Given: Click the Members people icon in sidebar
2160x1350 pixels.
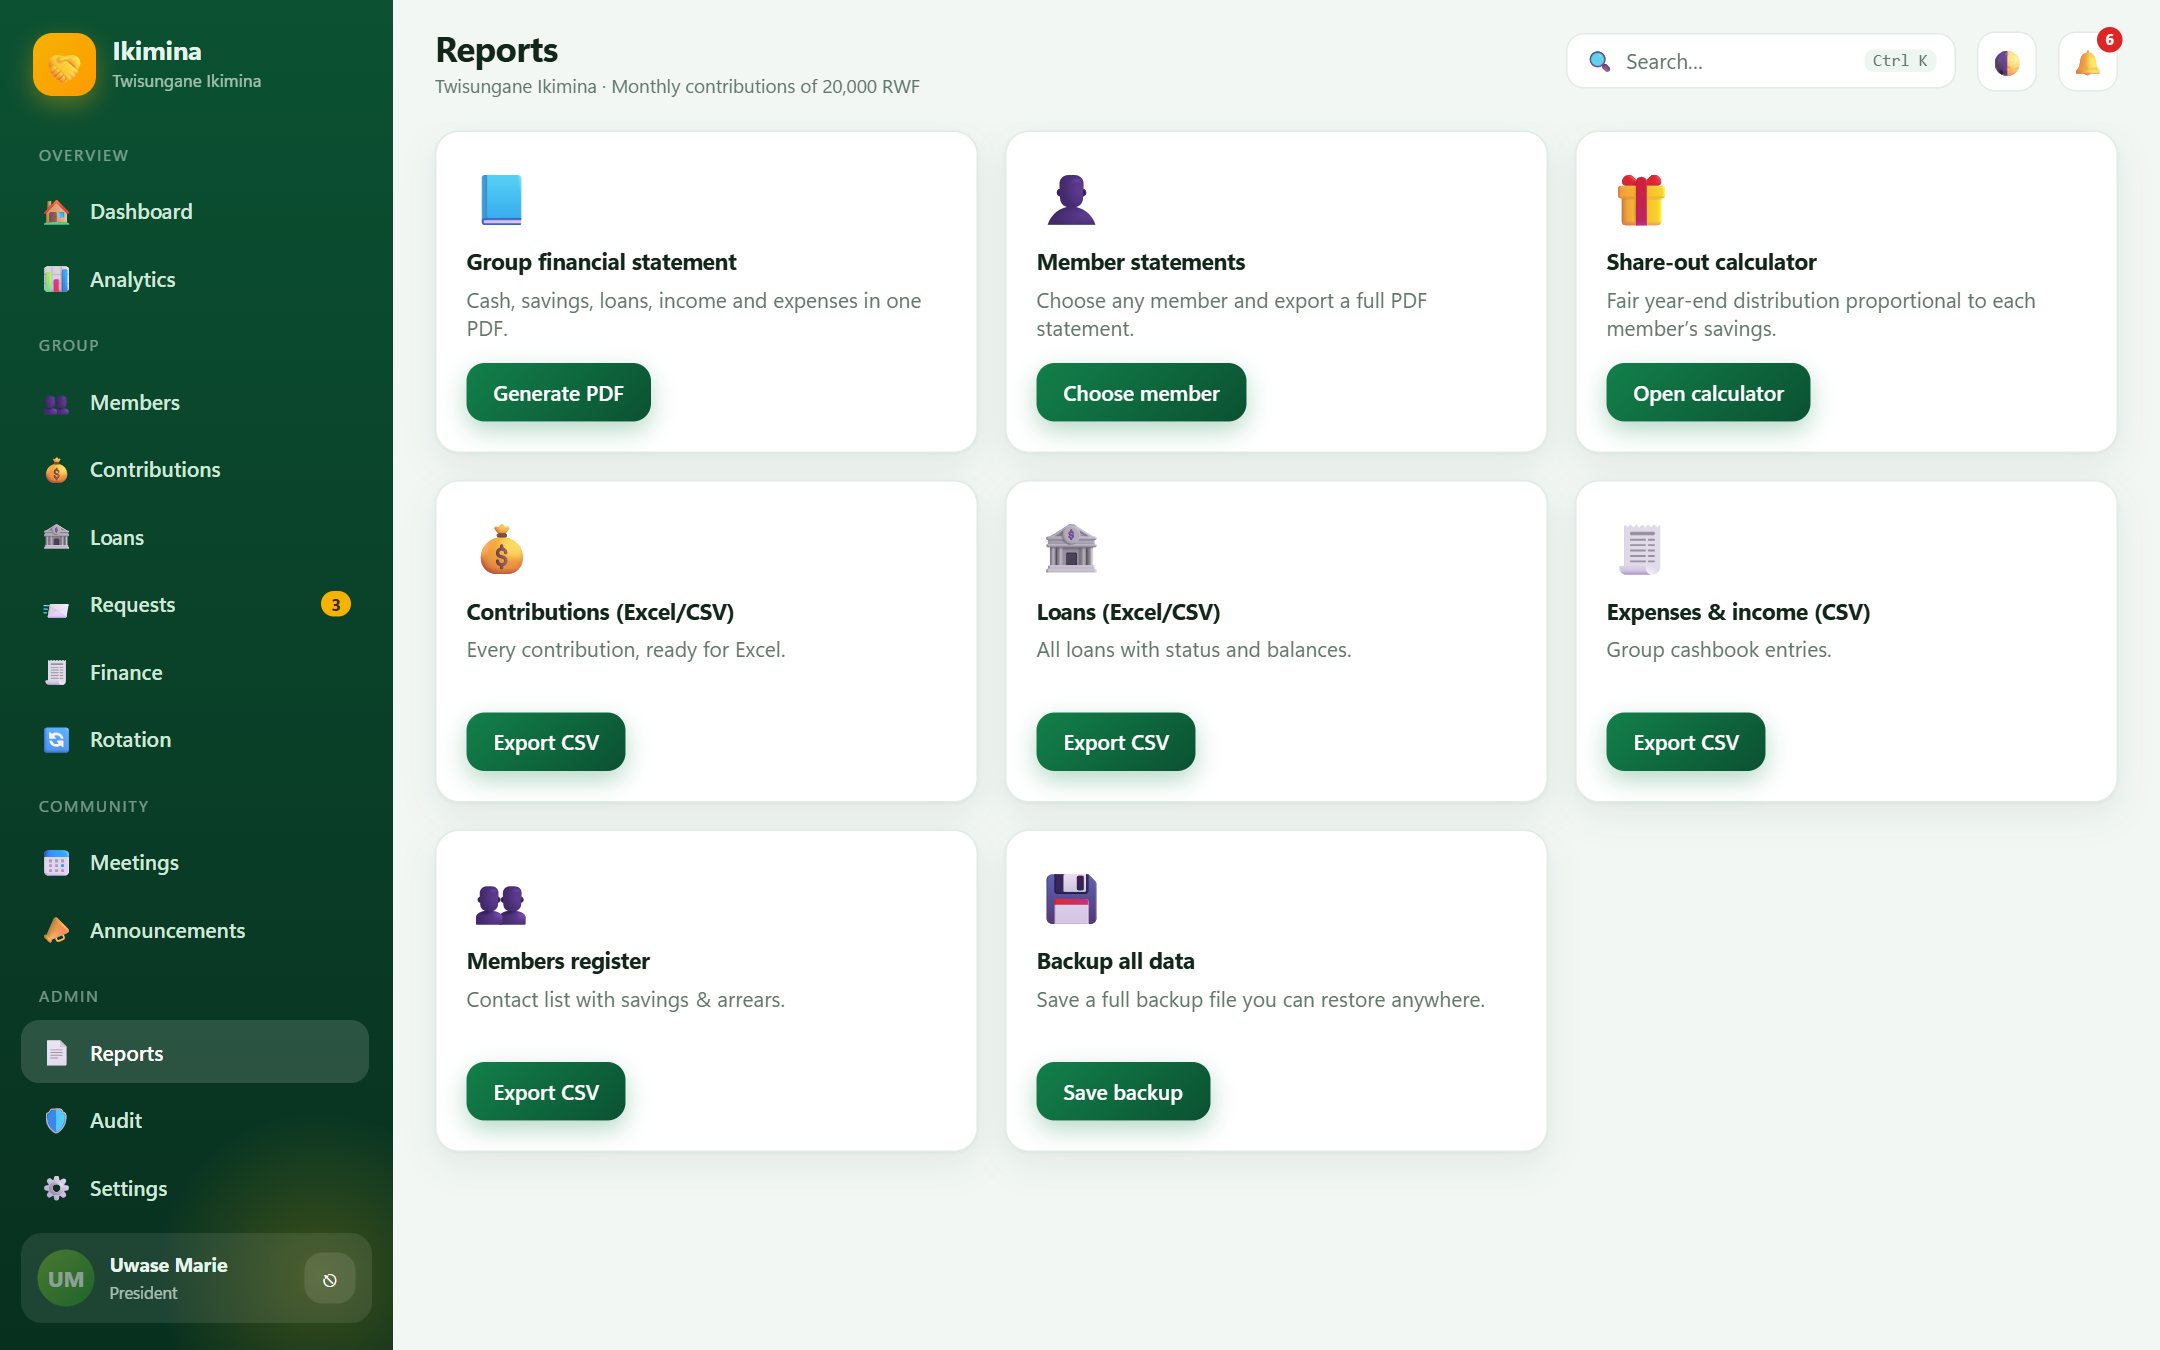Looking at the screenshot, I should point(57,403).
